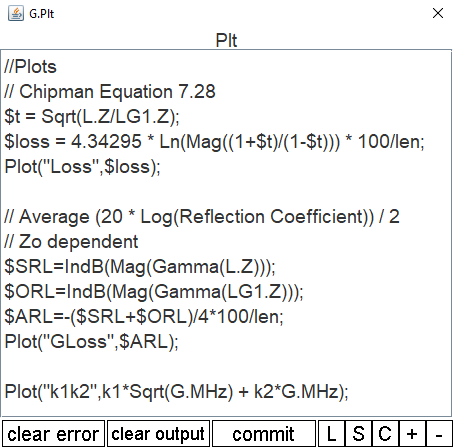
Task: Click the C button
Action: (x=385, y=434)
